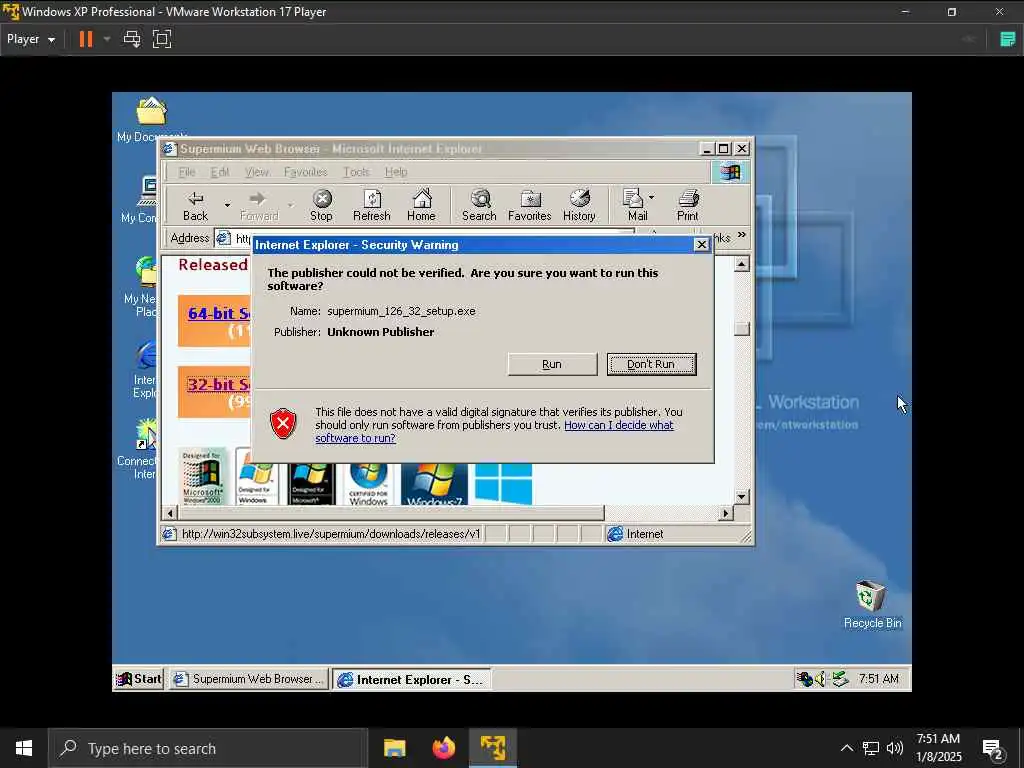Click the Run button in the Security Warning dialog

[552, 364]
